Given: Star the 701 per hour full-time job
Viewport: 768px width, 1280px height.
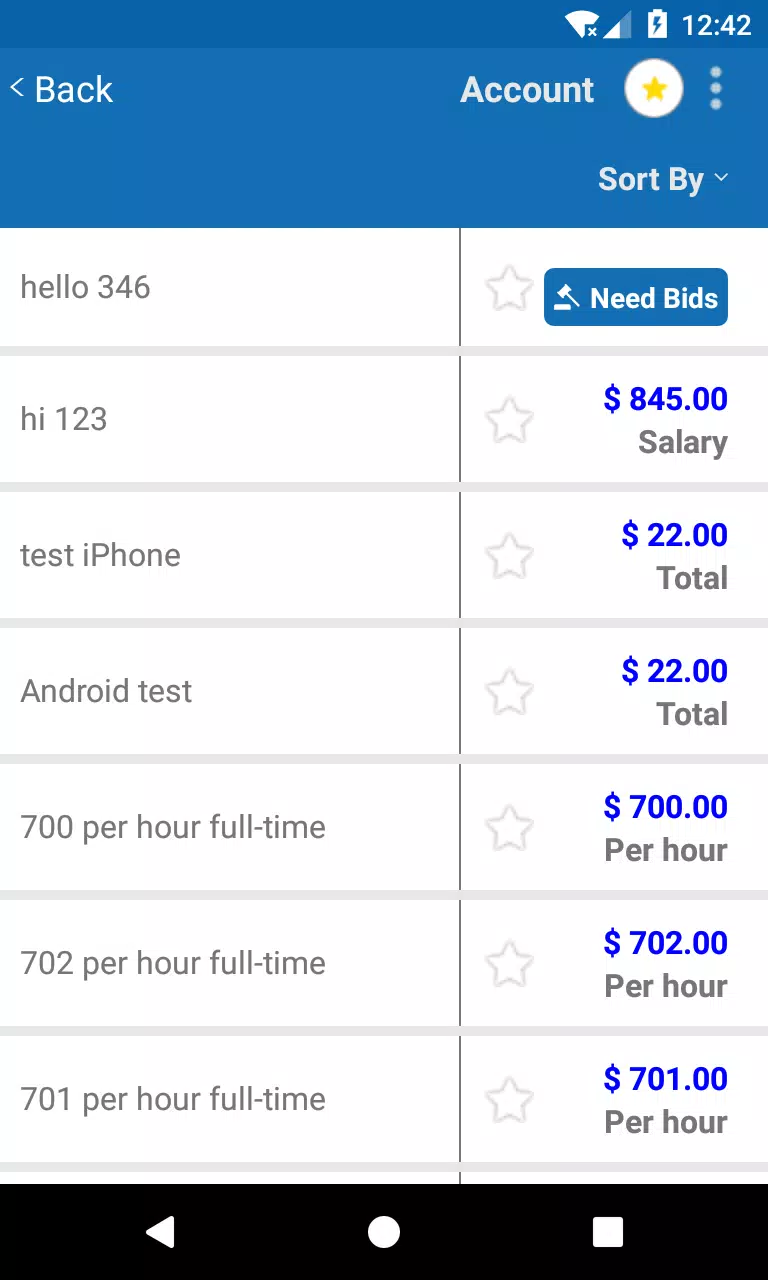Looking at the screenshot, I should click(509, 1100).
